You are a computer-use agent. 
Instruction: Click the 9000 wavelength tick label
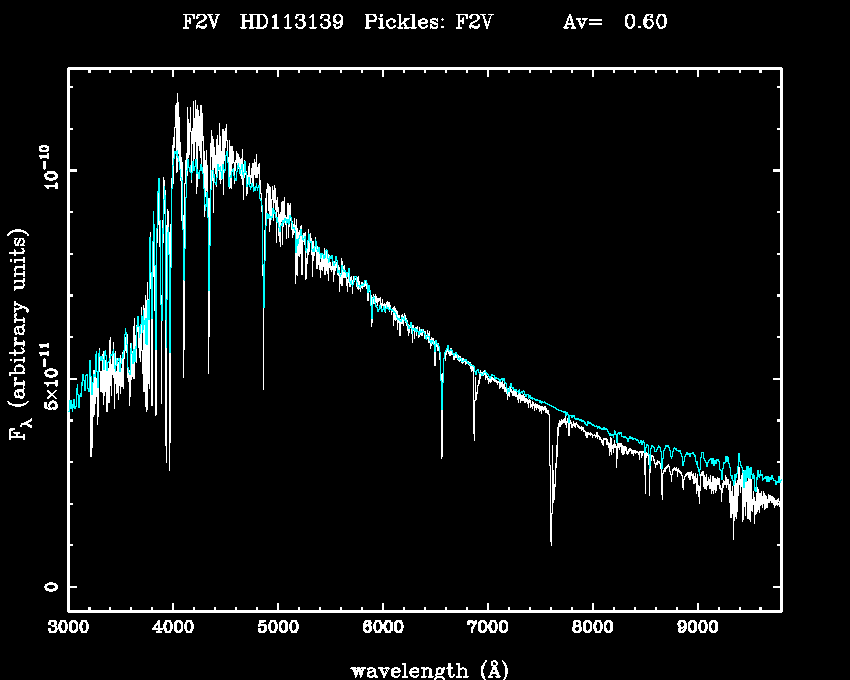(x=697, y=628)
